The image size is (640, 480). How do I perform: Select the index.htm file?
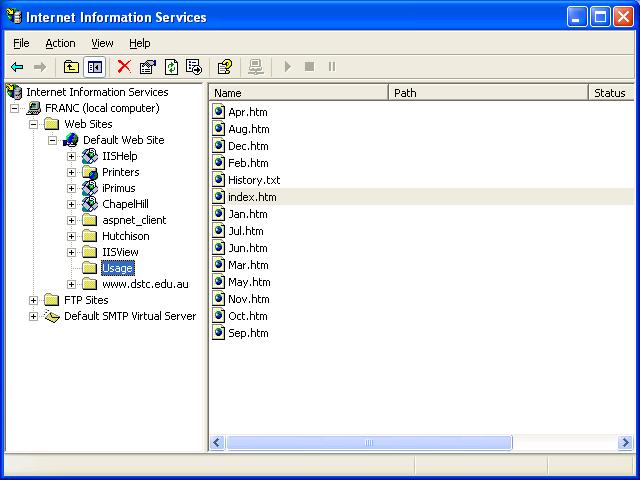[x=251, y=197]
